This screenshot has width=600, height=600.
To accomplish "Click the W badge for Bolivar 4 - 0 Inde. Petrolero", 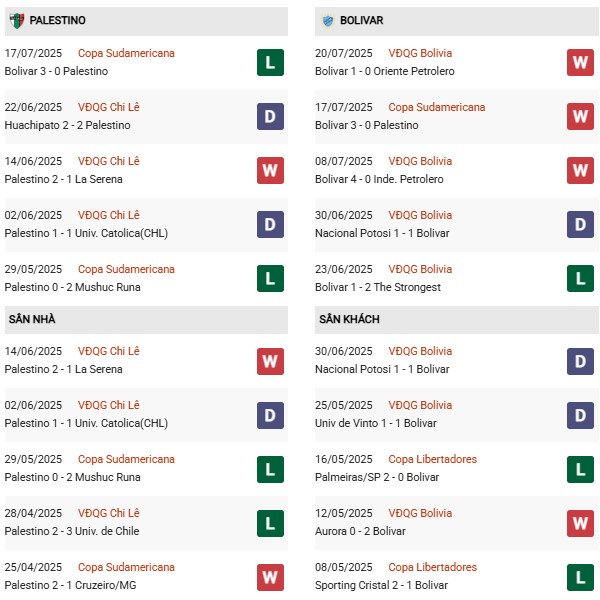I will coord(580,170).
